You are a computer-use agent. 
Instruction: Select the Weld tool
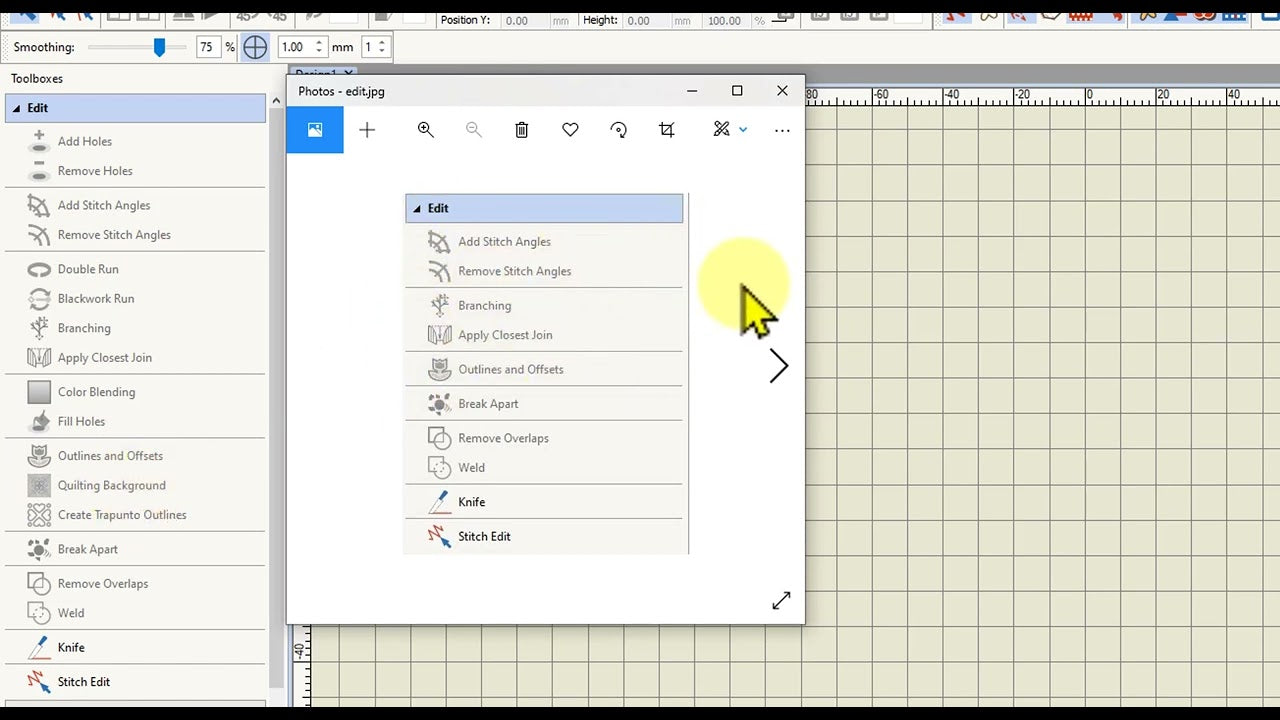click(x=71, y=613)
